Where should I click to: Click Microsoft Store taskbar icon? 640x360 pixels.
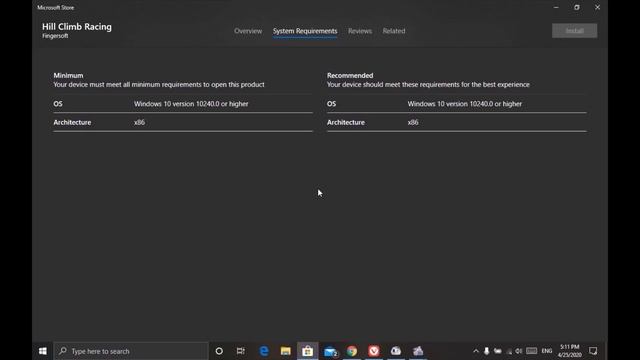(x=308, y=351)
